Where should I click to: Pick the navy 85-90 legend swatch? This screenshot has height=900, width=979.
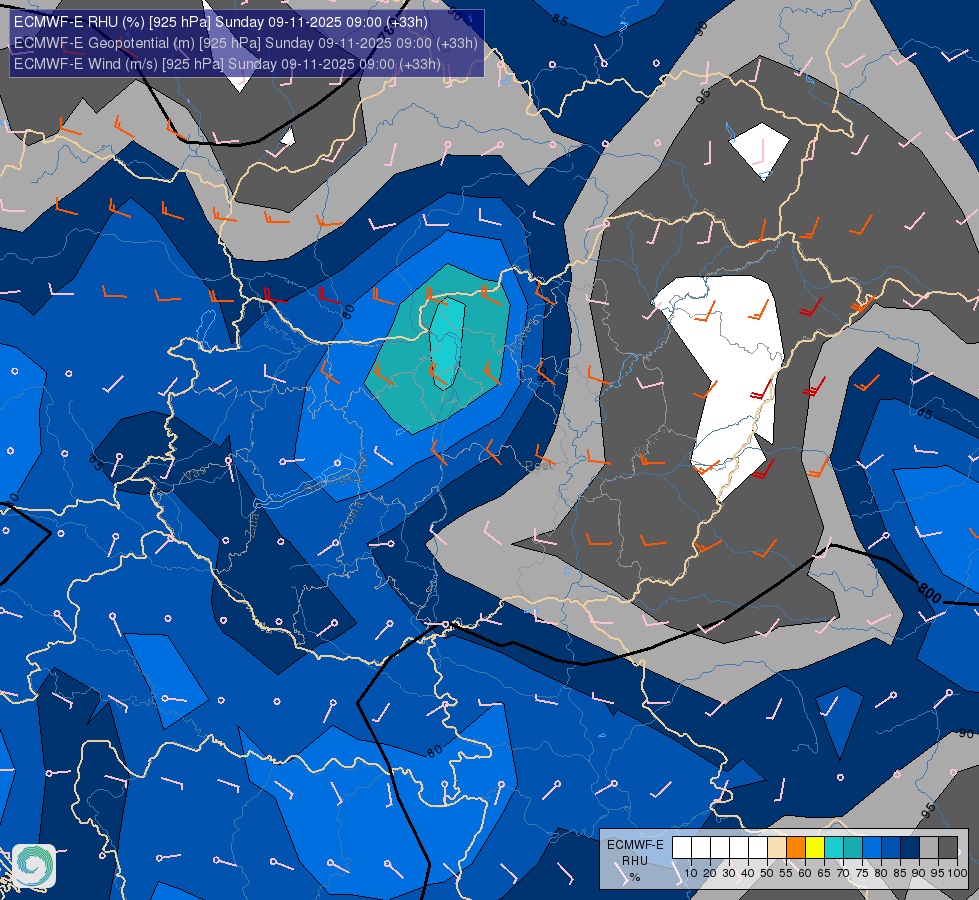coord(910,848)
